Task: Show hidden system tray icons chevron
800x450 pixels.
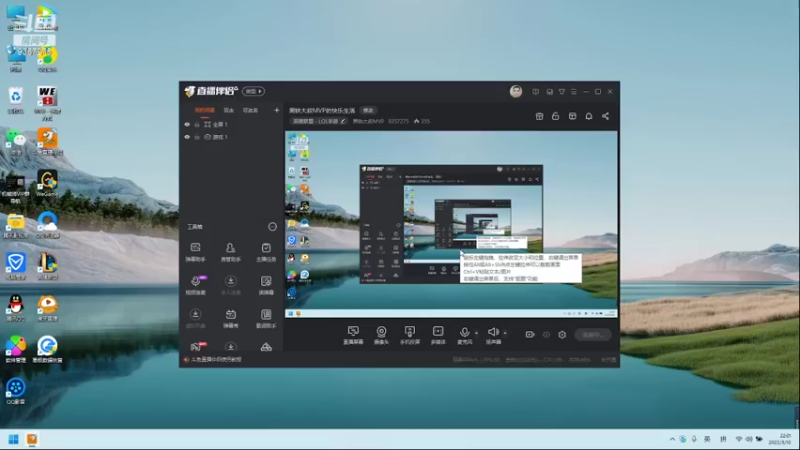Action: point(672,439)
